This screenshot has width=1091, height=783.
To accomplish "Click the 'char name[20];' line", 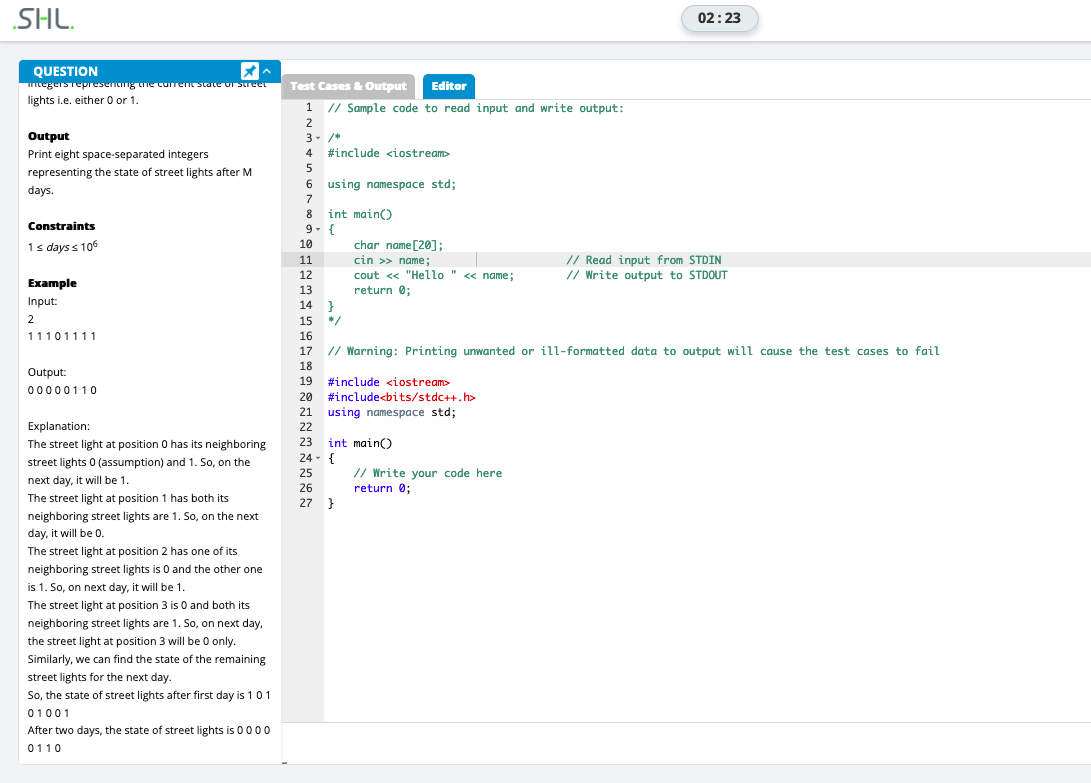I will pyautogui.click(x=398, y=245).
